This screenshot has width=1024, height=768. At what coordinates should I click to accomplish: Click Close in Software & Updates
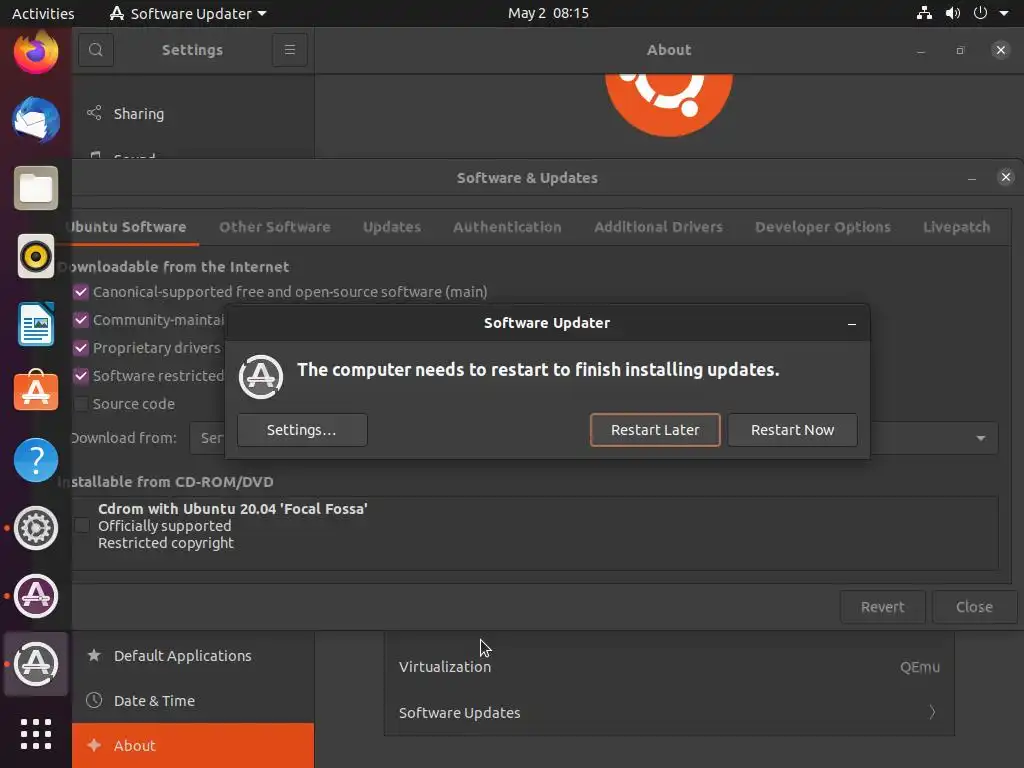[974, 607]
